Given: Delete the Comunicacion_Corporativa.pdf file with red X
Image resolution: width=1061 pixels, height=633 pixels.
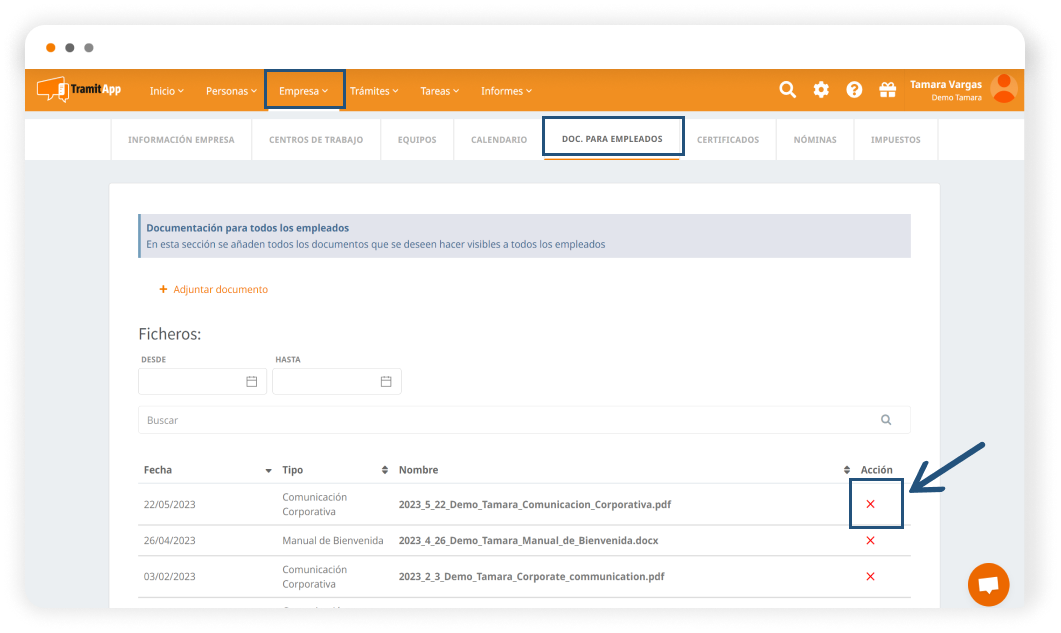Looking at the screenshot, I should [x=870, y=504].
